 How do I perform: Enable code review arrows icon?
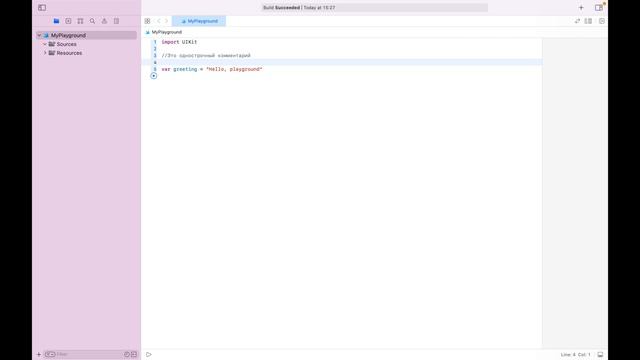tap(577, 21)
